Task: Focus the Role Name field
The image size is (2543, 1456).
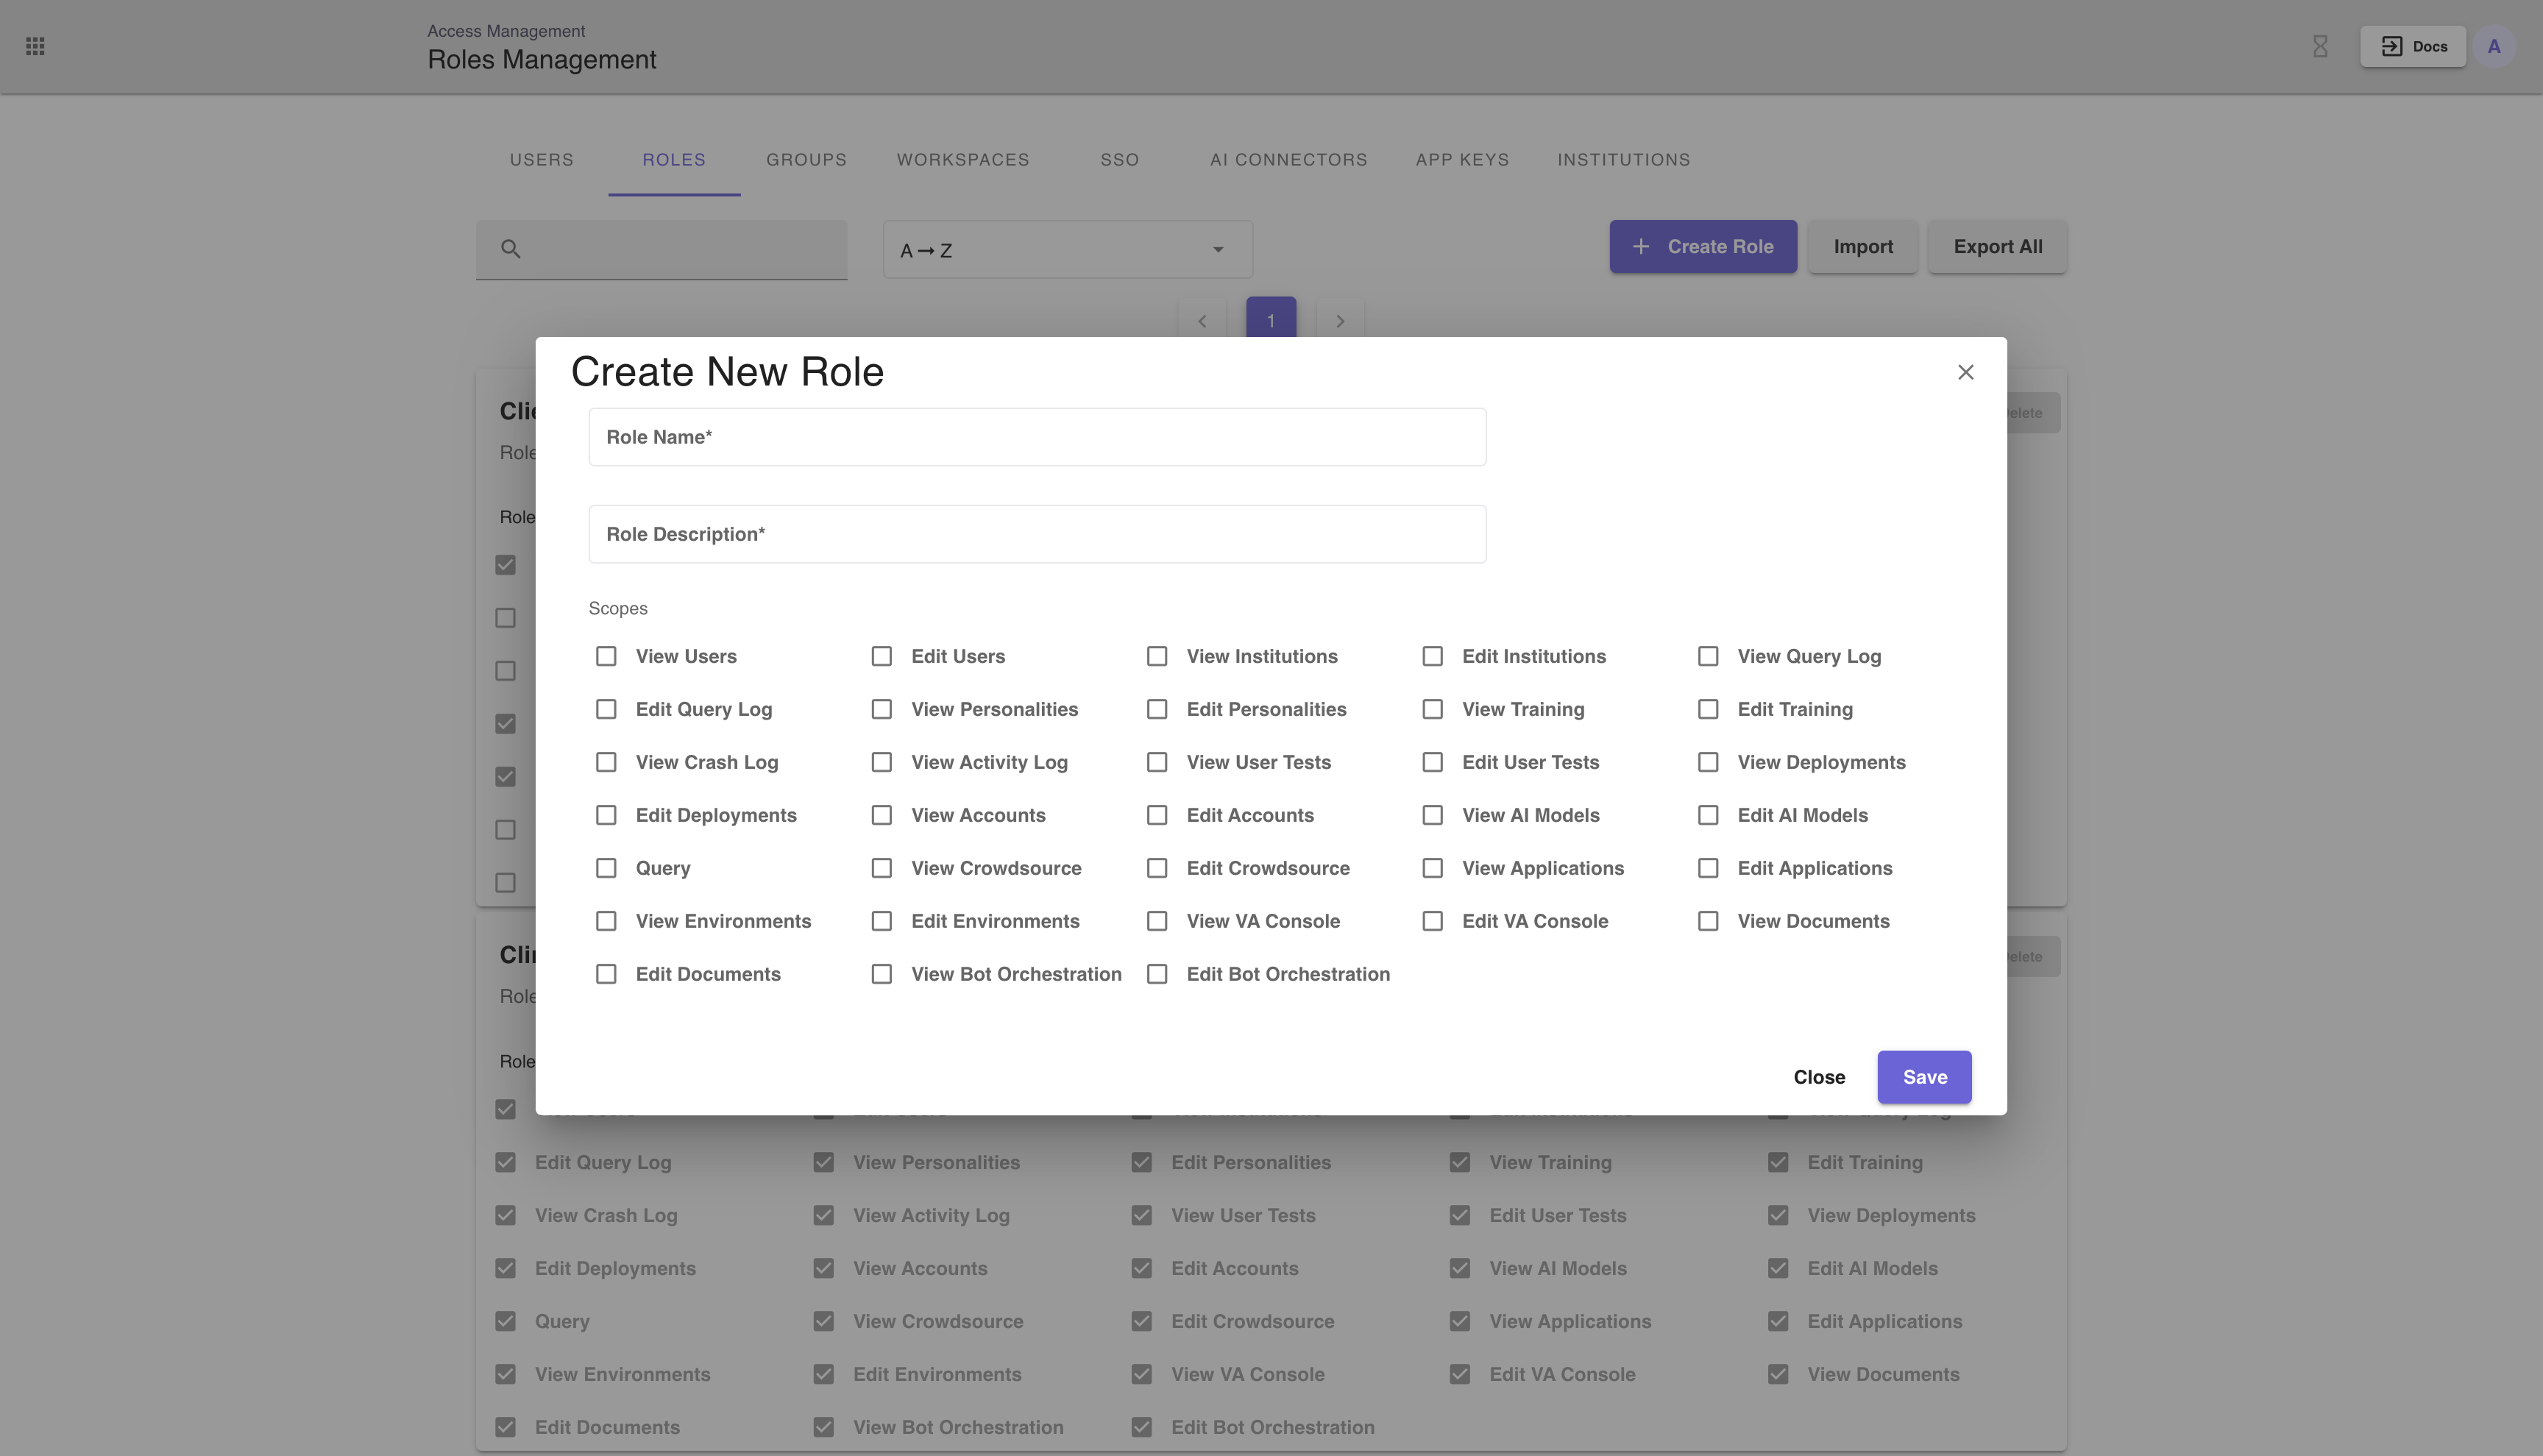Action: 1037,437
